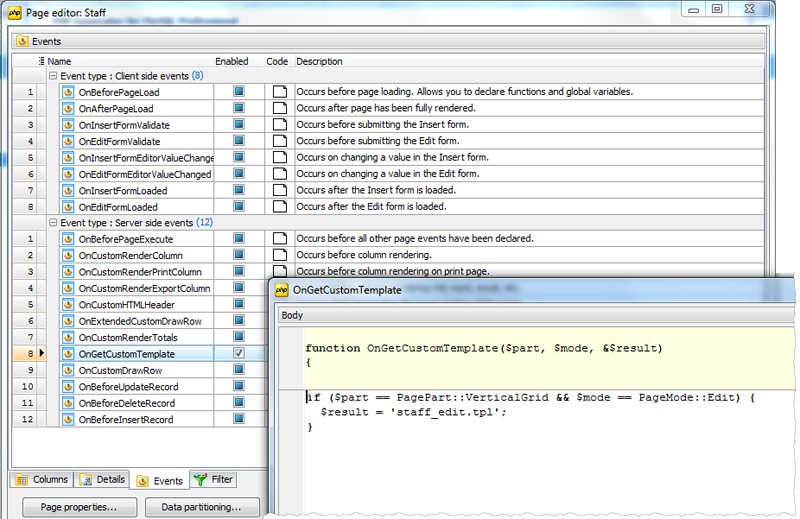
Task: Click code icon for OnEditFormLoaded row
Action: coord(279,207)
